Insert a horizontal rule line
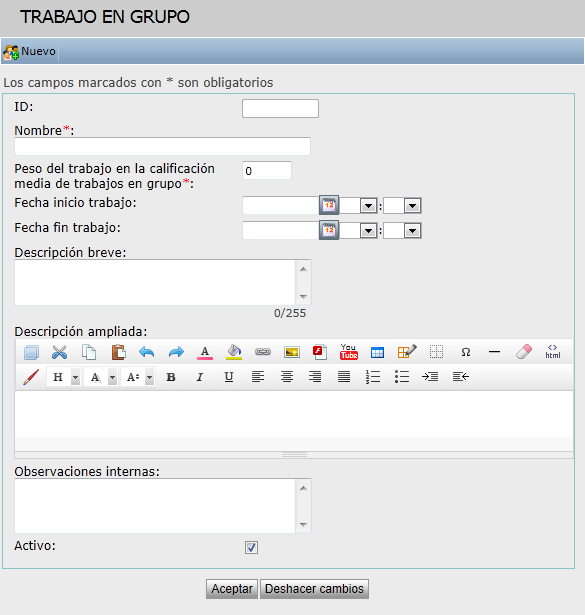 [494, 352]
